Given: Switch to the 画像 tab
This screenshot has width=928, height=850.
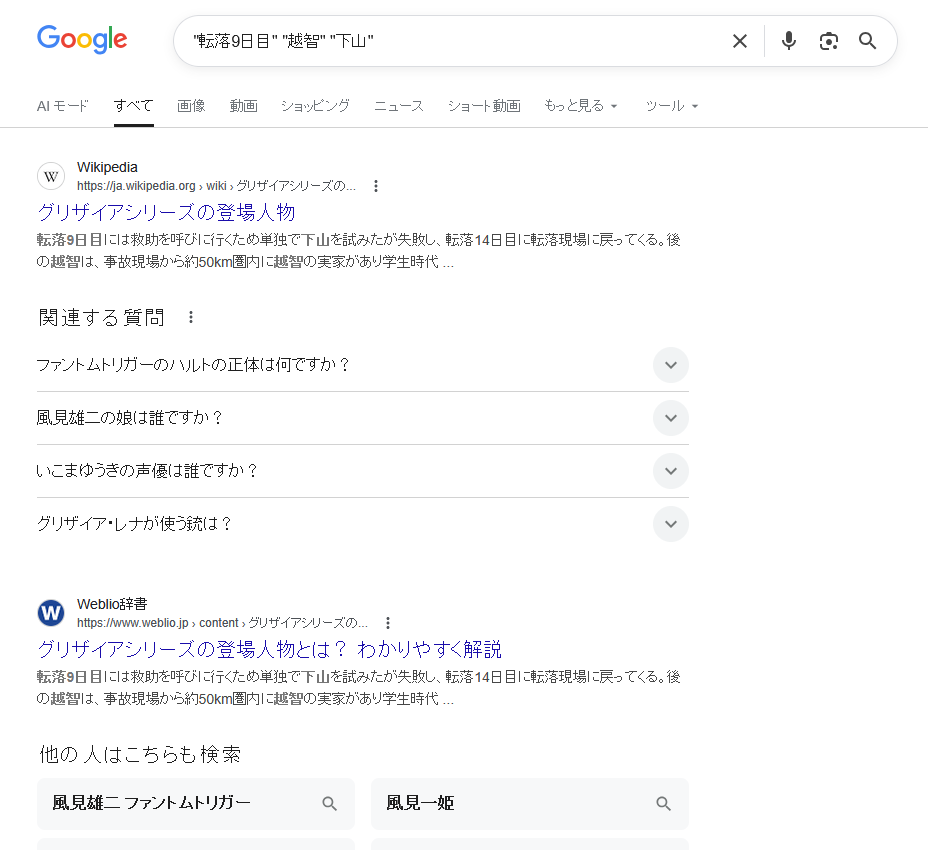Looking at the screenshot, I should [x=191, y=106].
